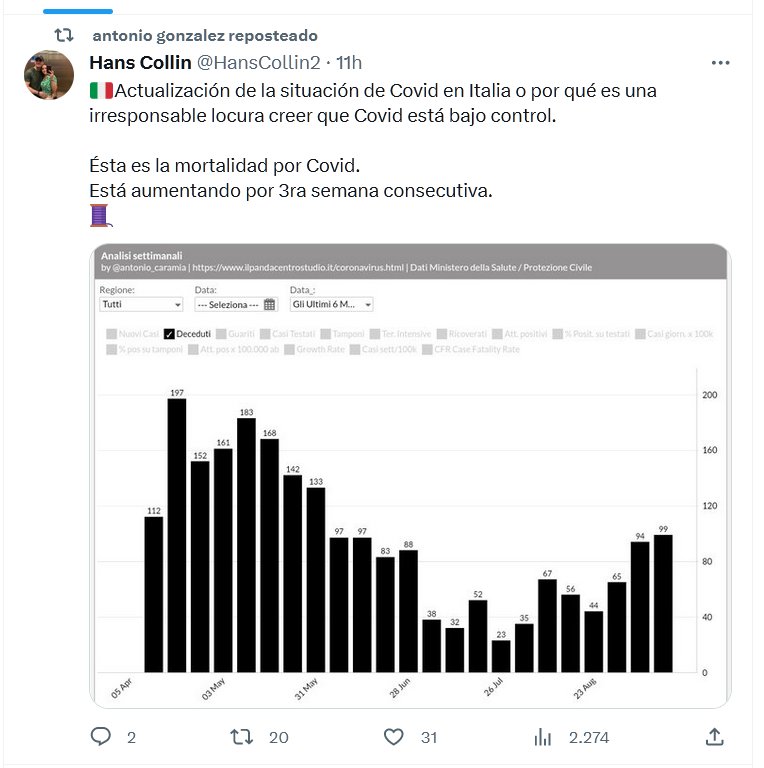This screenshot has width=764, height=768.
Task: Open the 'Gli Ultimi 6 M...' dropdown
Action: 332,304
